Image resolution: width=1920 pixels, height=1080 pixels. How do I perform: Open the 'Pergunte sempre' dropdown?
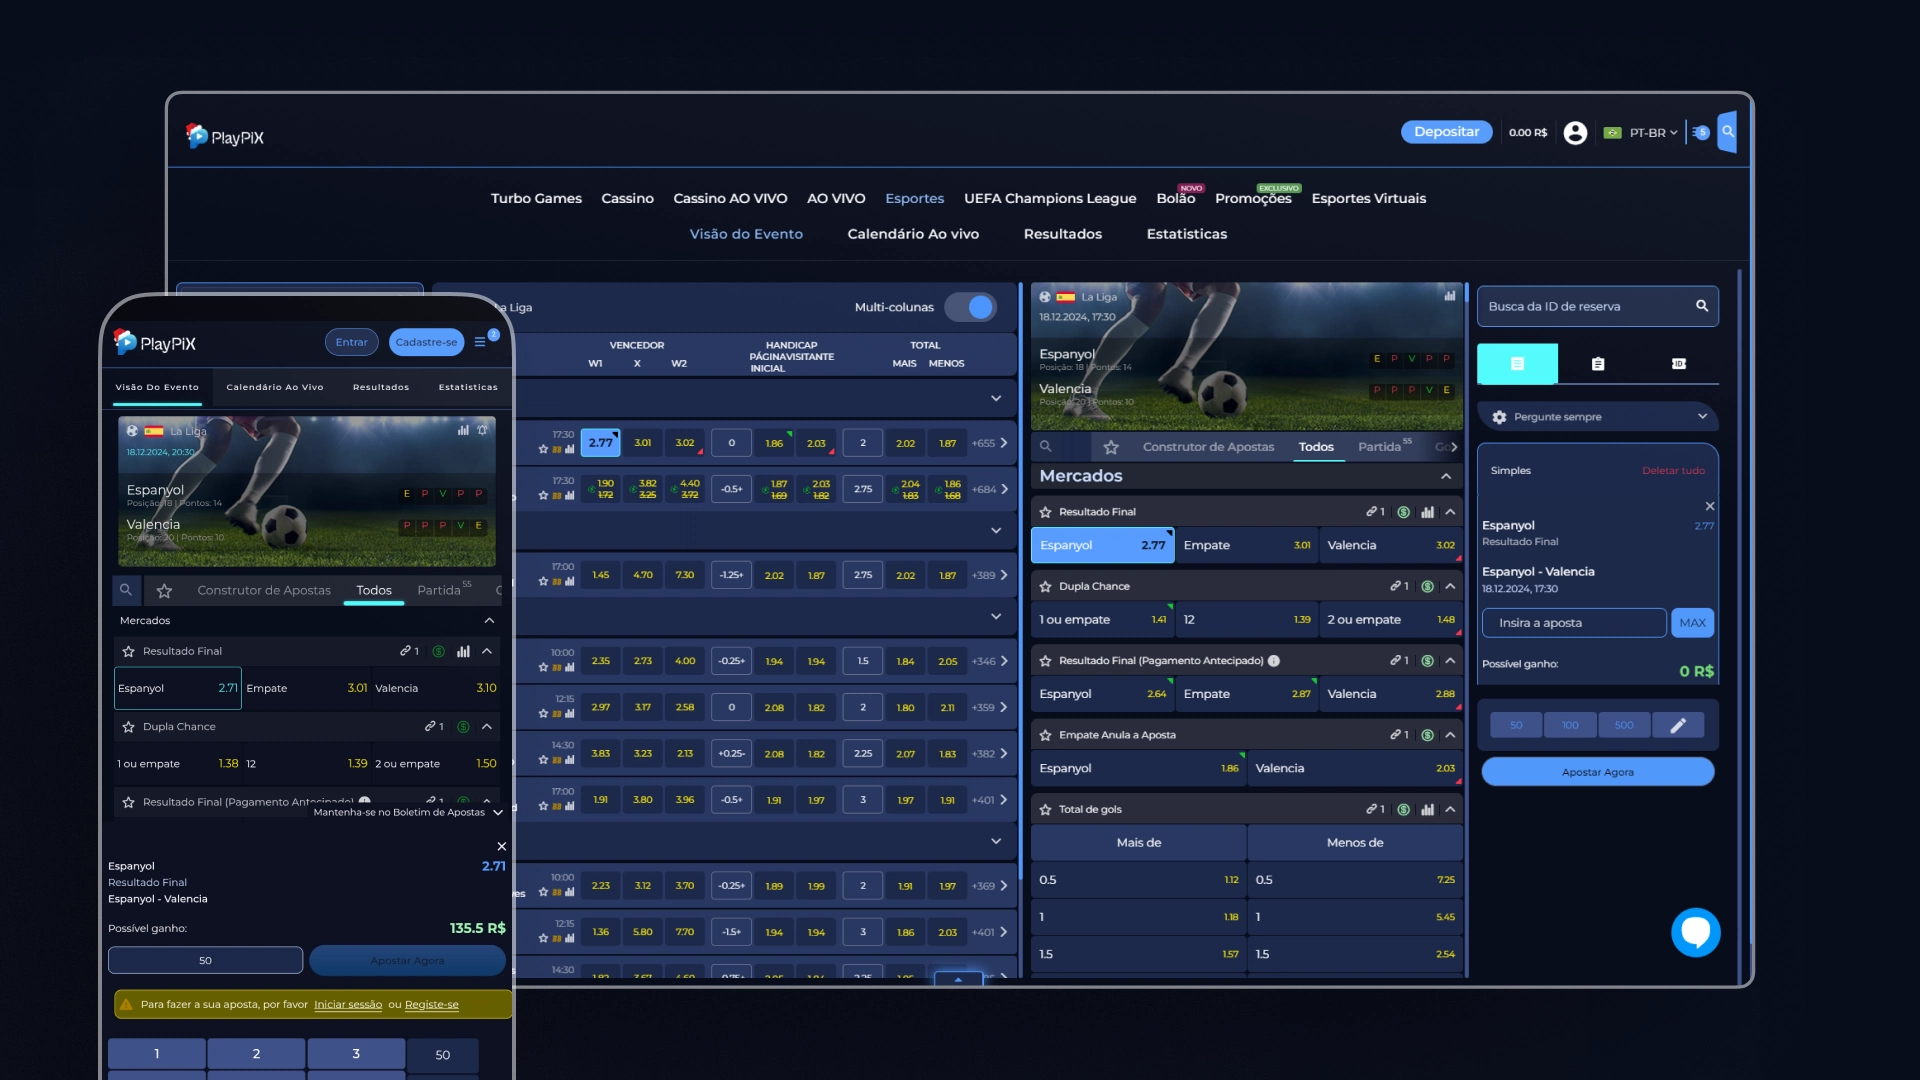click(x=1598, y=417)
